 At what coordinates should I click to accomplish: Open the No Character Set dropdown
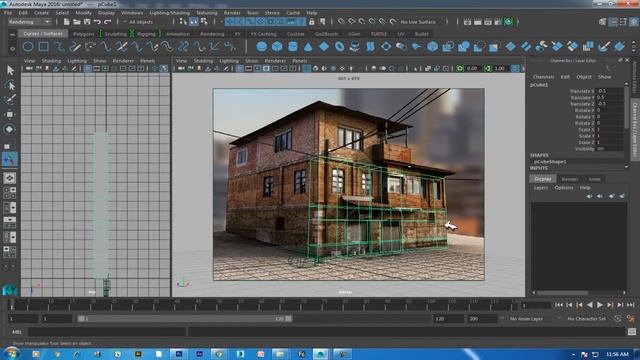click(588, 318)
